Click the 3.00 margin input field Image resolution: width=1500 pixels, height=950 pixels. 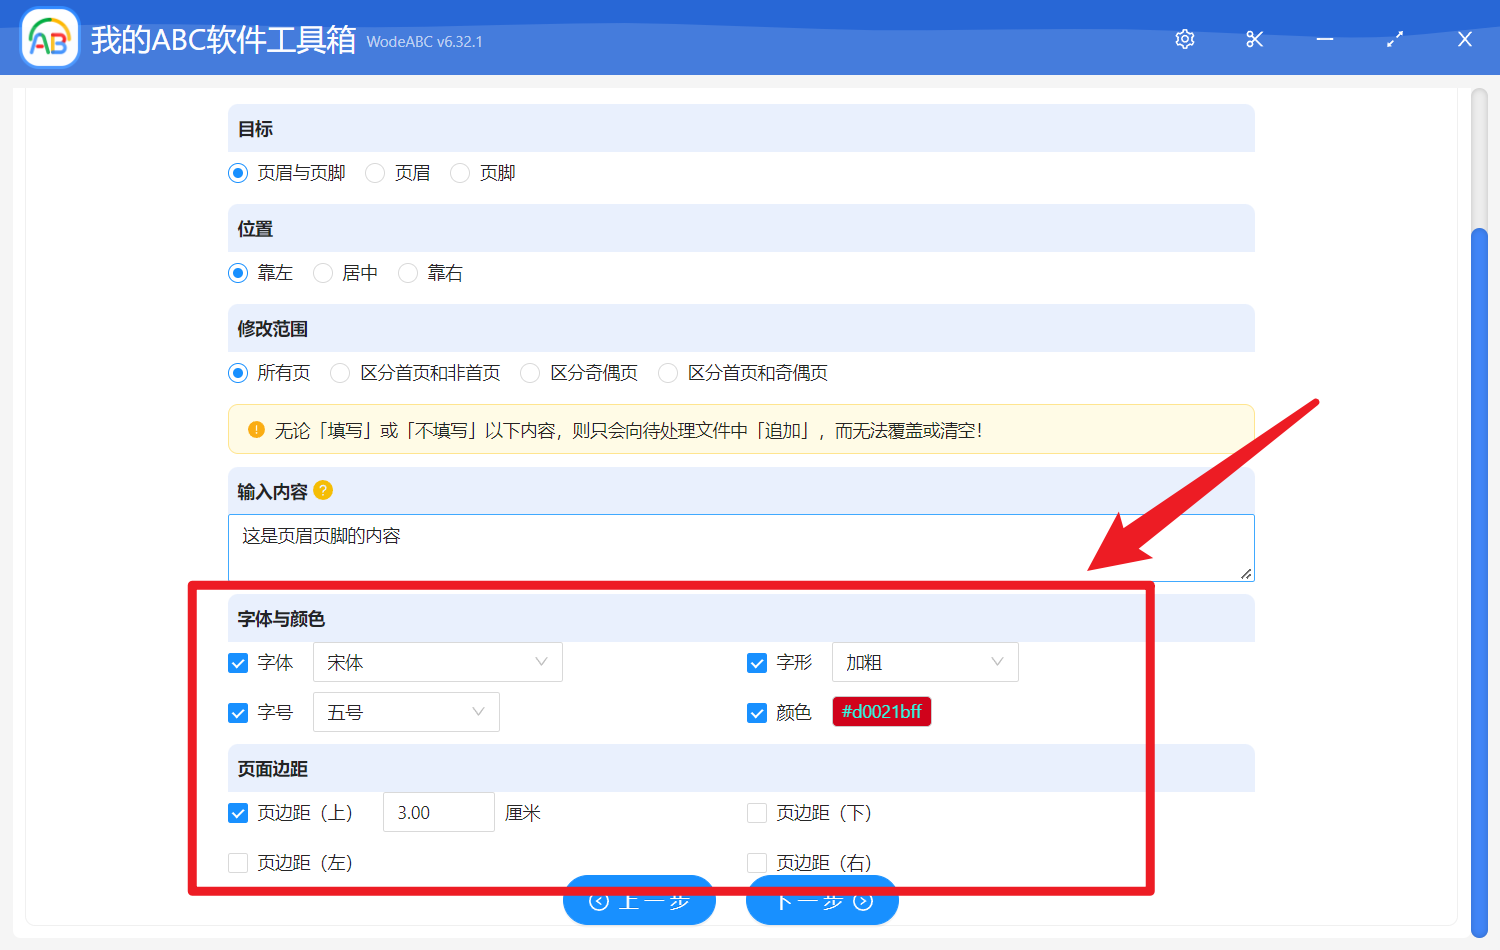coord(438,812)
